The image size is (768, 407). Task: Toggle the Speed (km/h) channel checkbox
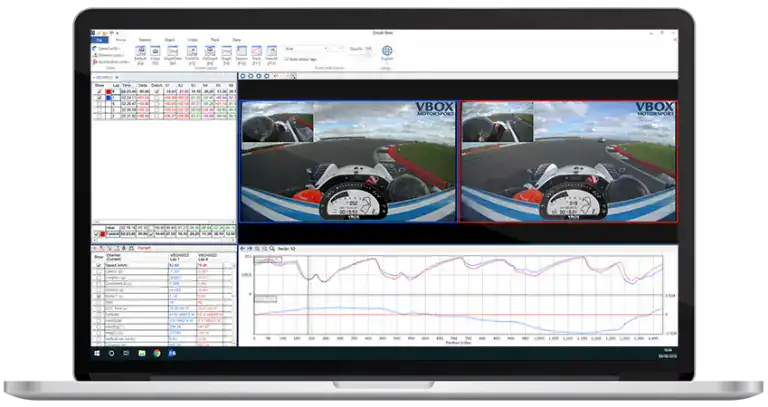point(99,265)
